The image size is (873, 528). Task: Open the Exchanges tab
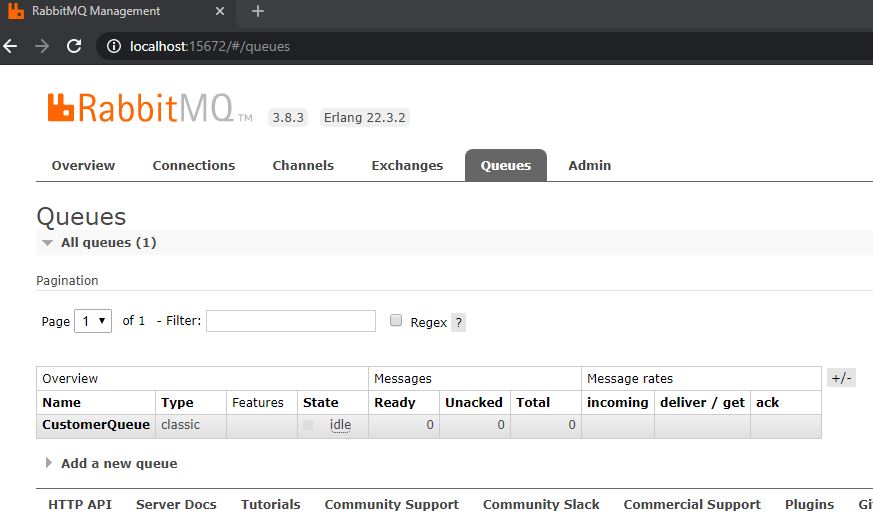[x=407, y=165]
